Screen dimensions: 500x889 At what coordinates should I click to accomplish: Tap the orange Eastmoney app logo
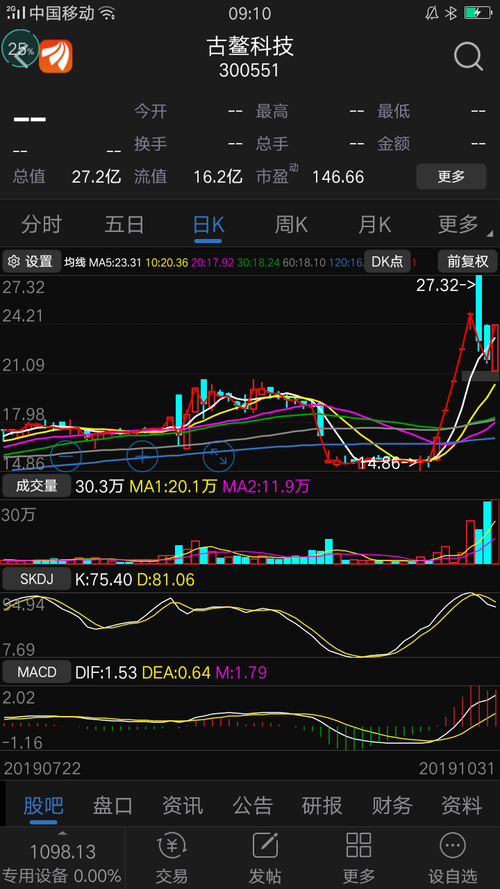point(56,56)
